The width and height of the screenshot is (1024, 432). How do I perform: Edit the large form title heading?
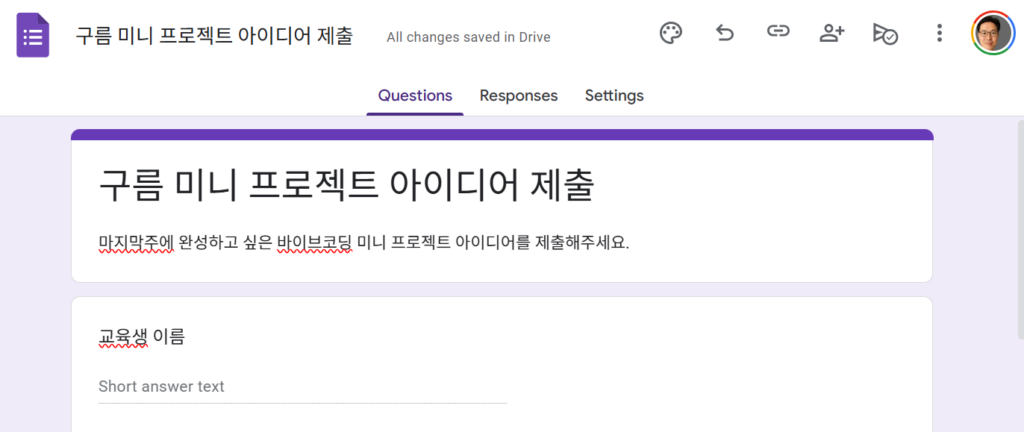[346, 186]
